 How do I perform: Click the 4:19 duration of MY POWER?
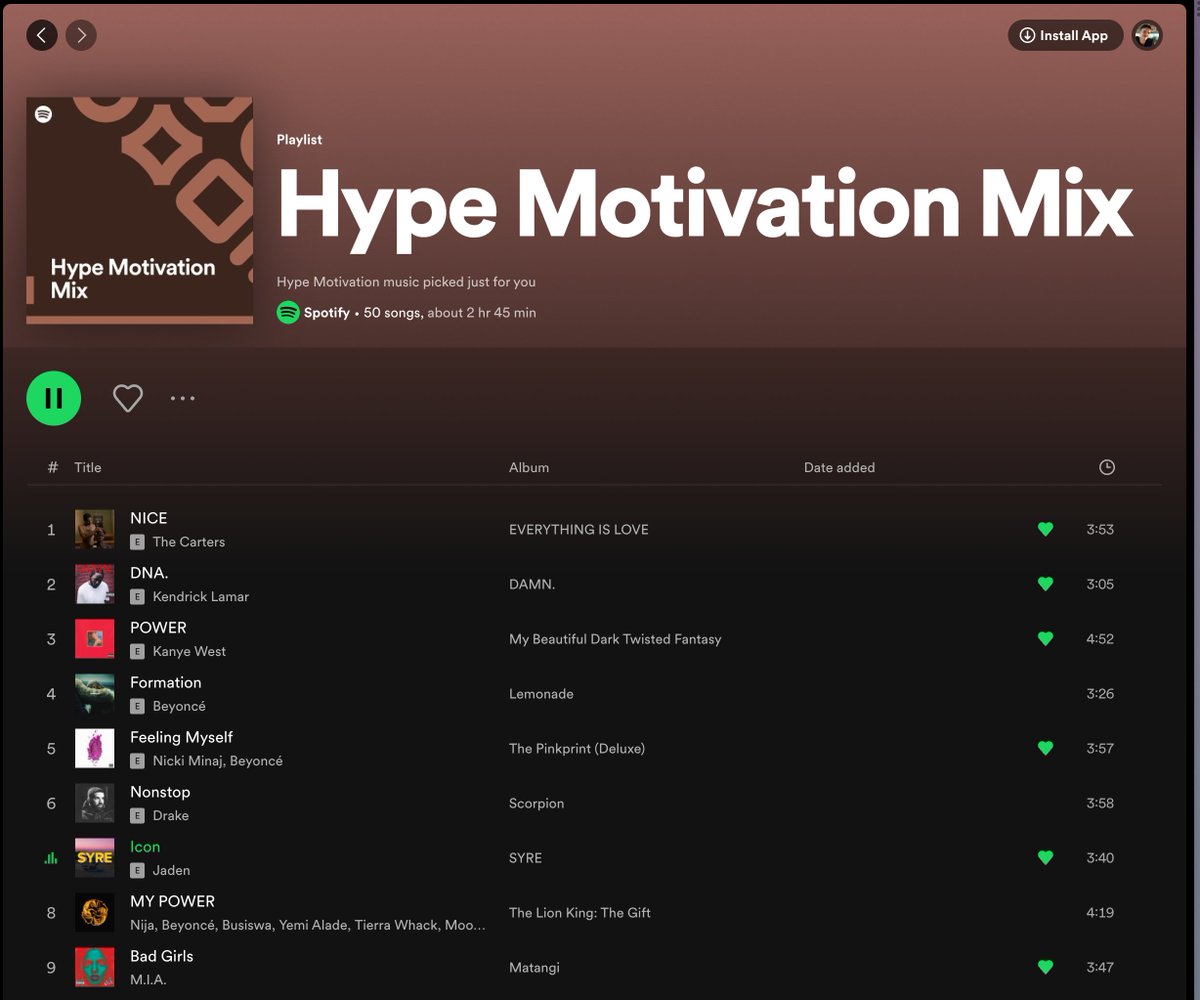coord(1100,913)
